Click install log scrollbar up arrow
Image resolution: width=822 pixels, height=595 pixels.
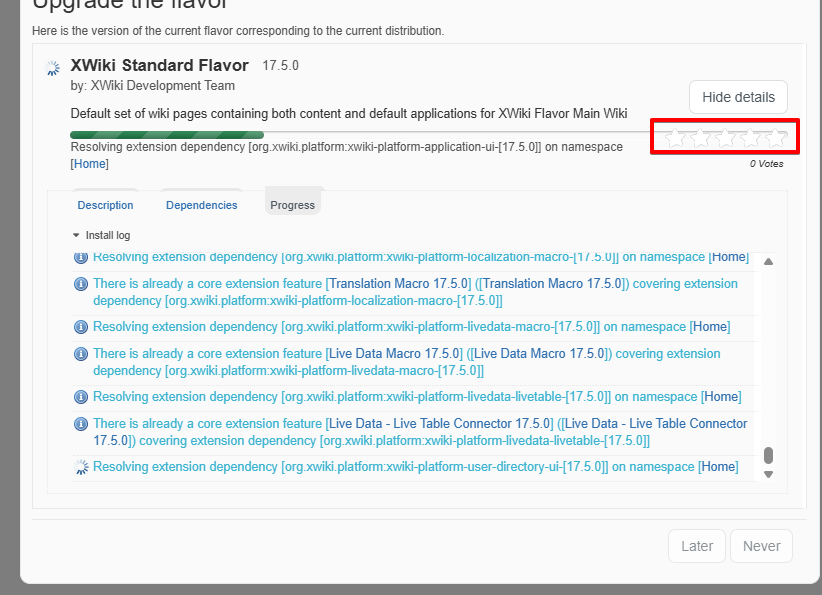tap(769, 262)
